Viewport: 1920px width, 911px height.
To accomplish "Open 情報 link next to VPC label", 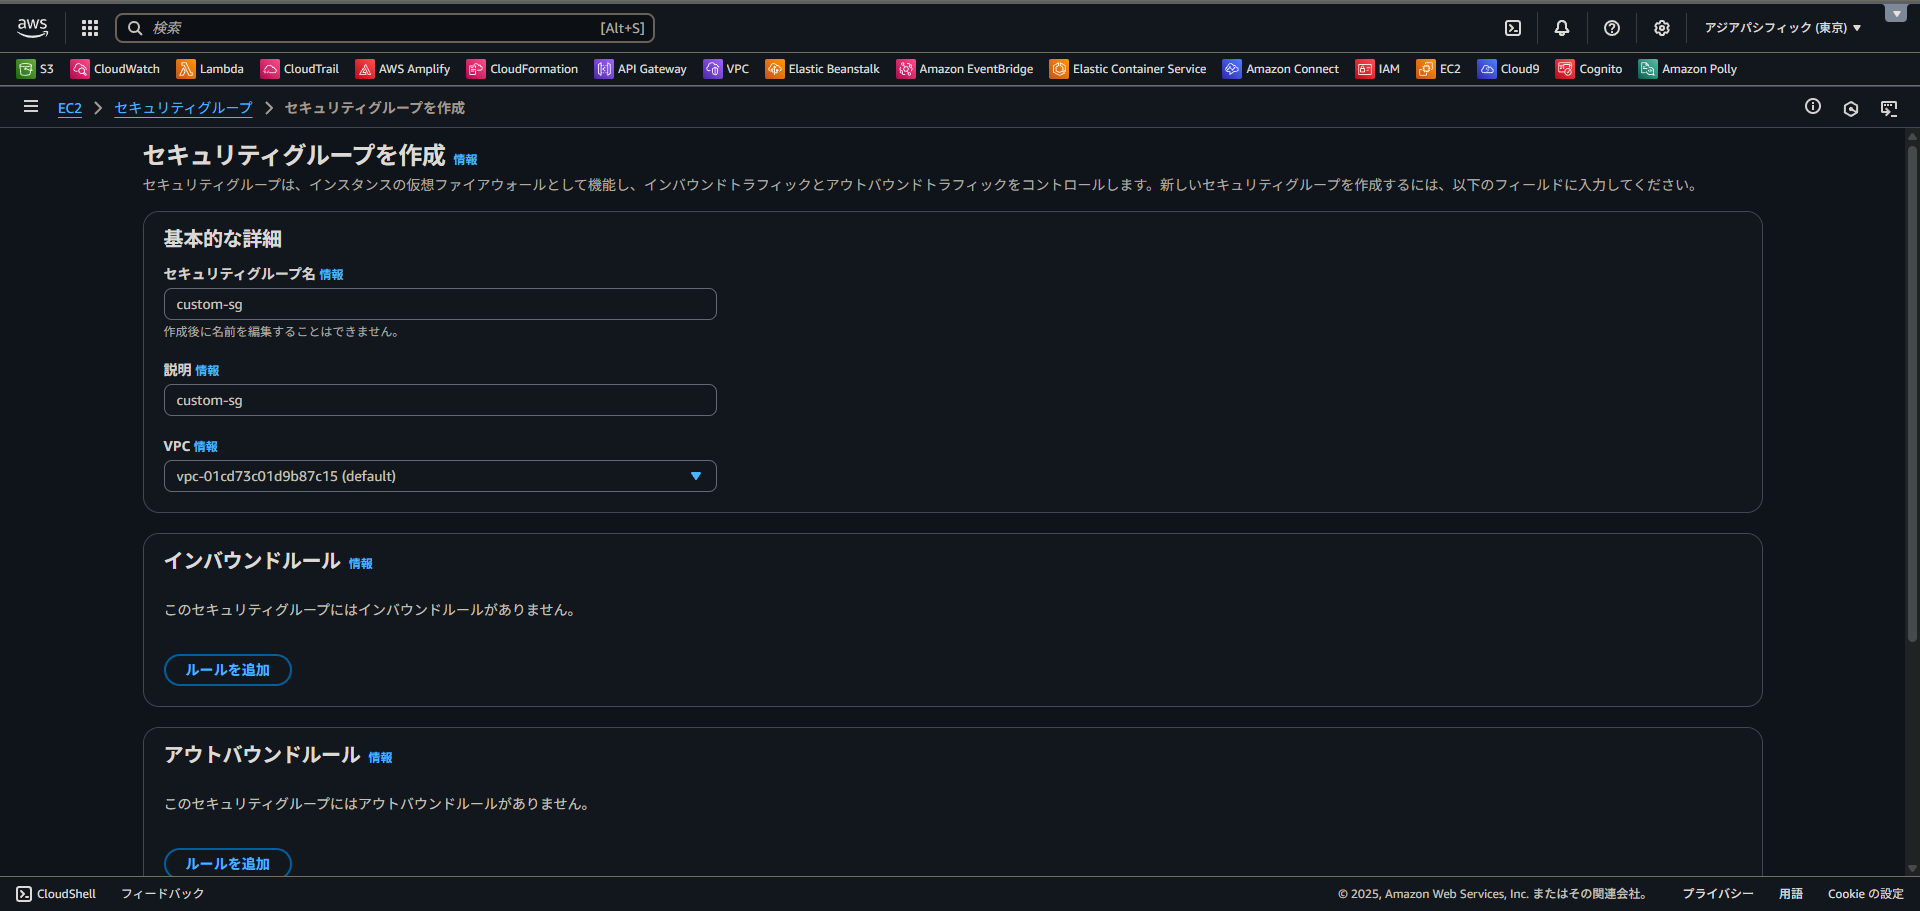I will [x=205, y=447].
